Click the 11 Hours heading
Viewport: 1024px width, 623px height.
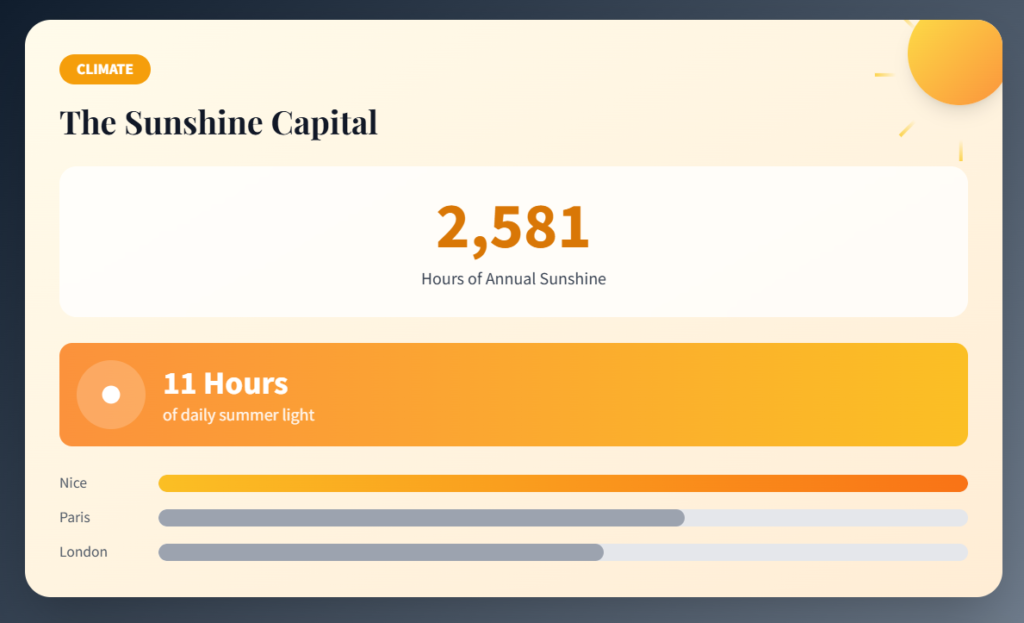click(225, 383)
